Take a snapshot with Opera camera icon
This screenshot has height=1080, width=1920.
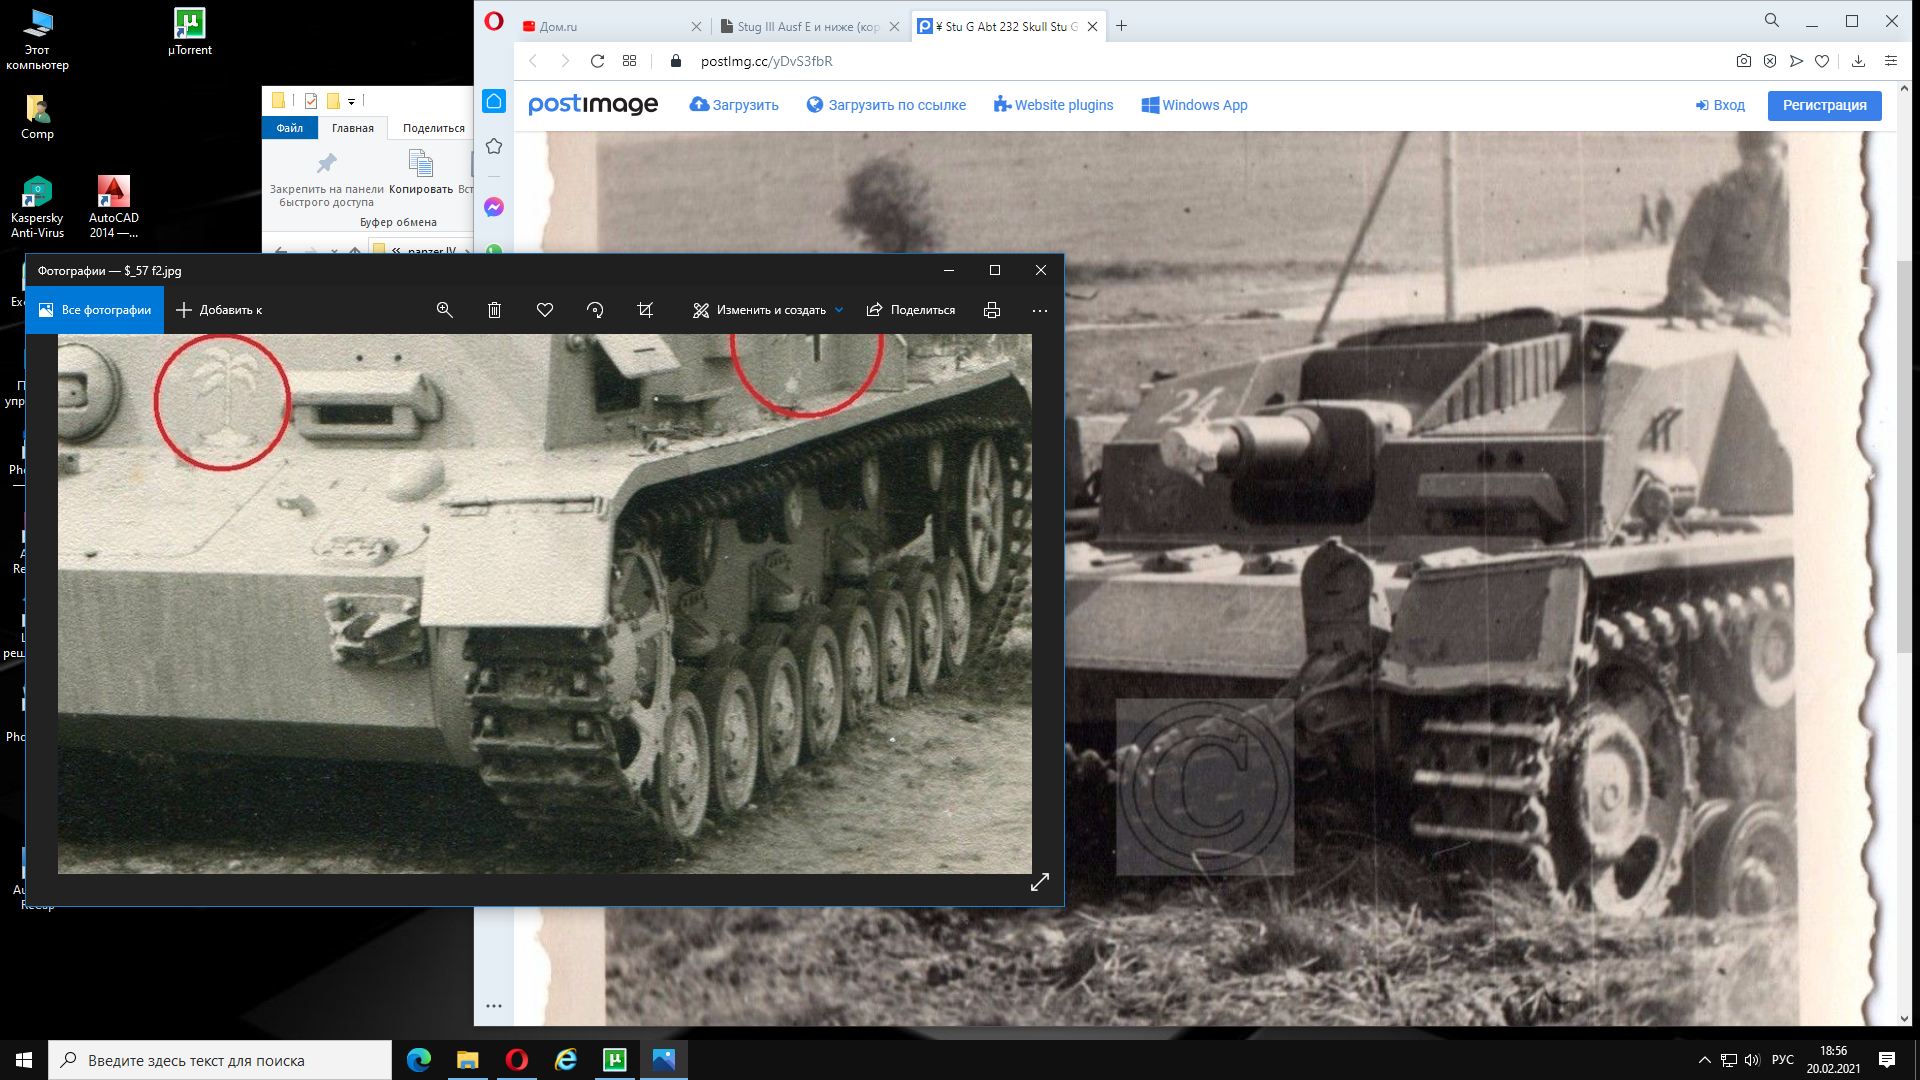[1744, 61]
